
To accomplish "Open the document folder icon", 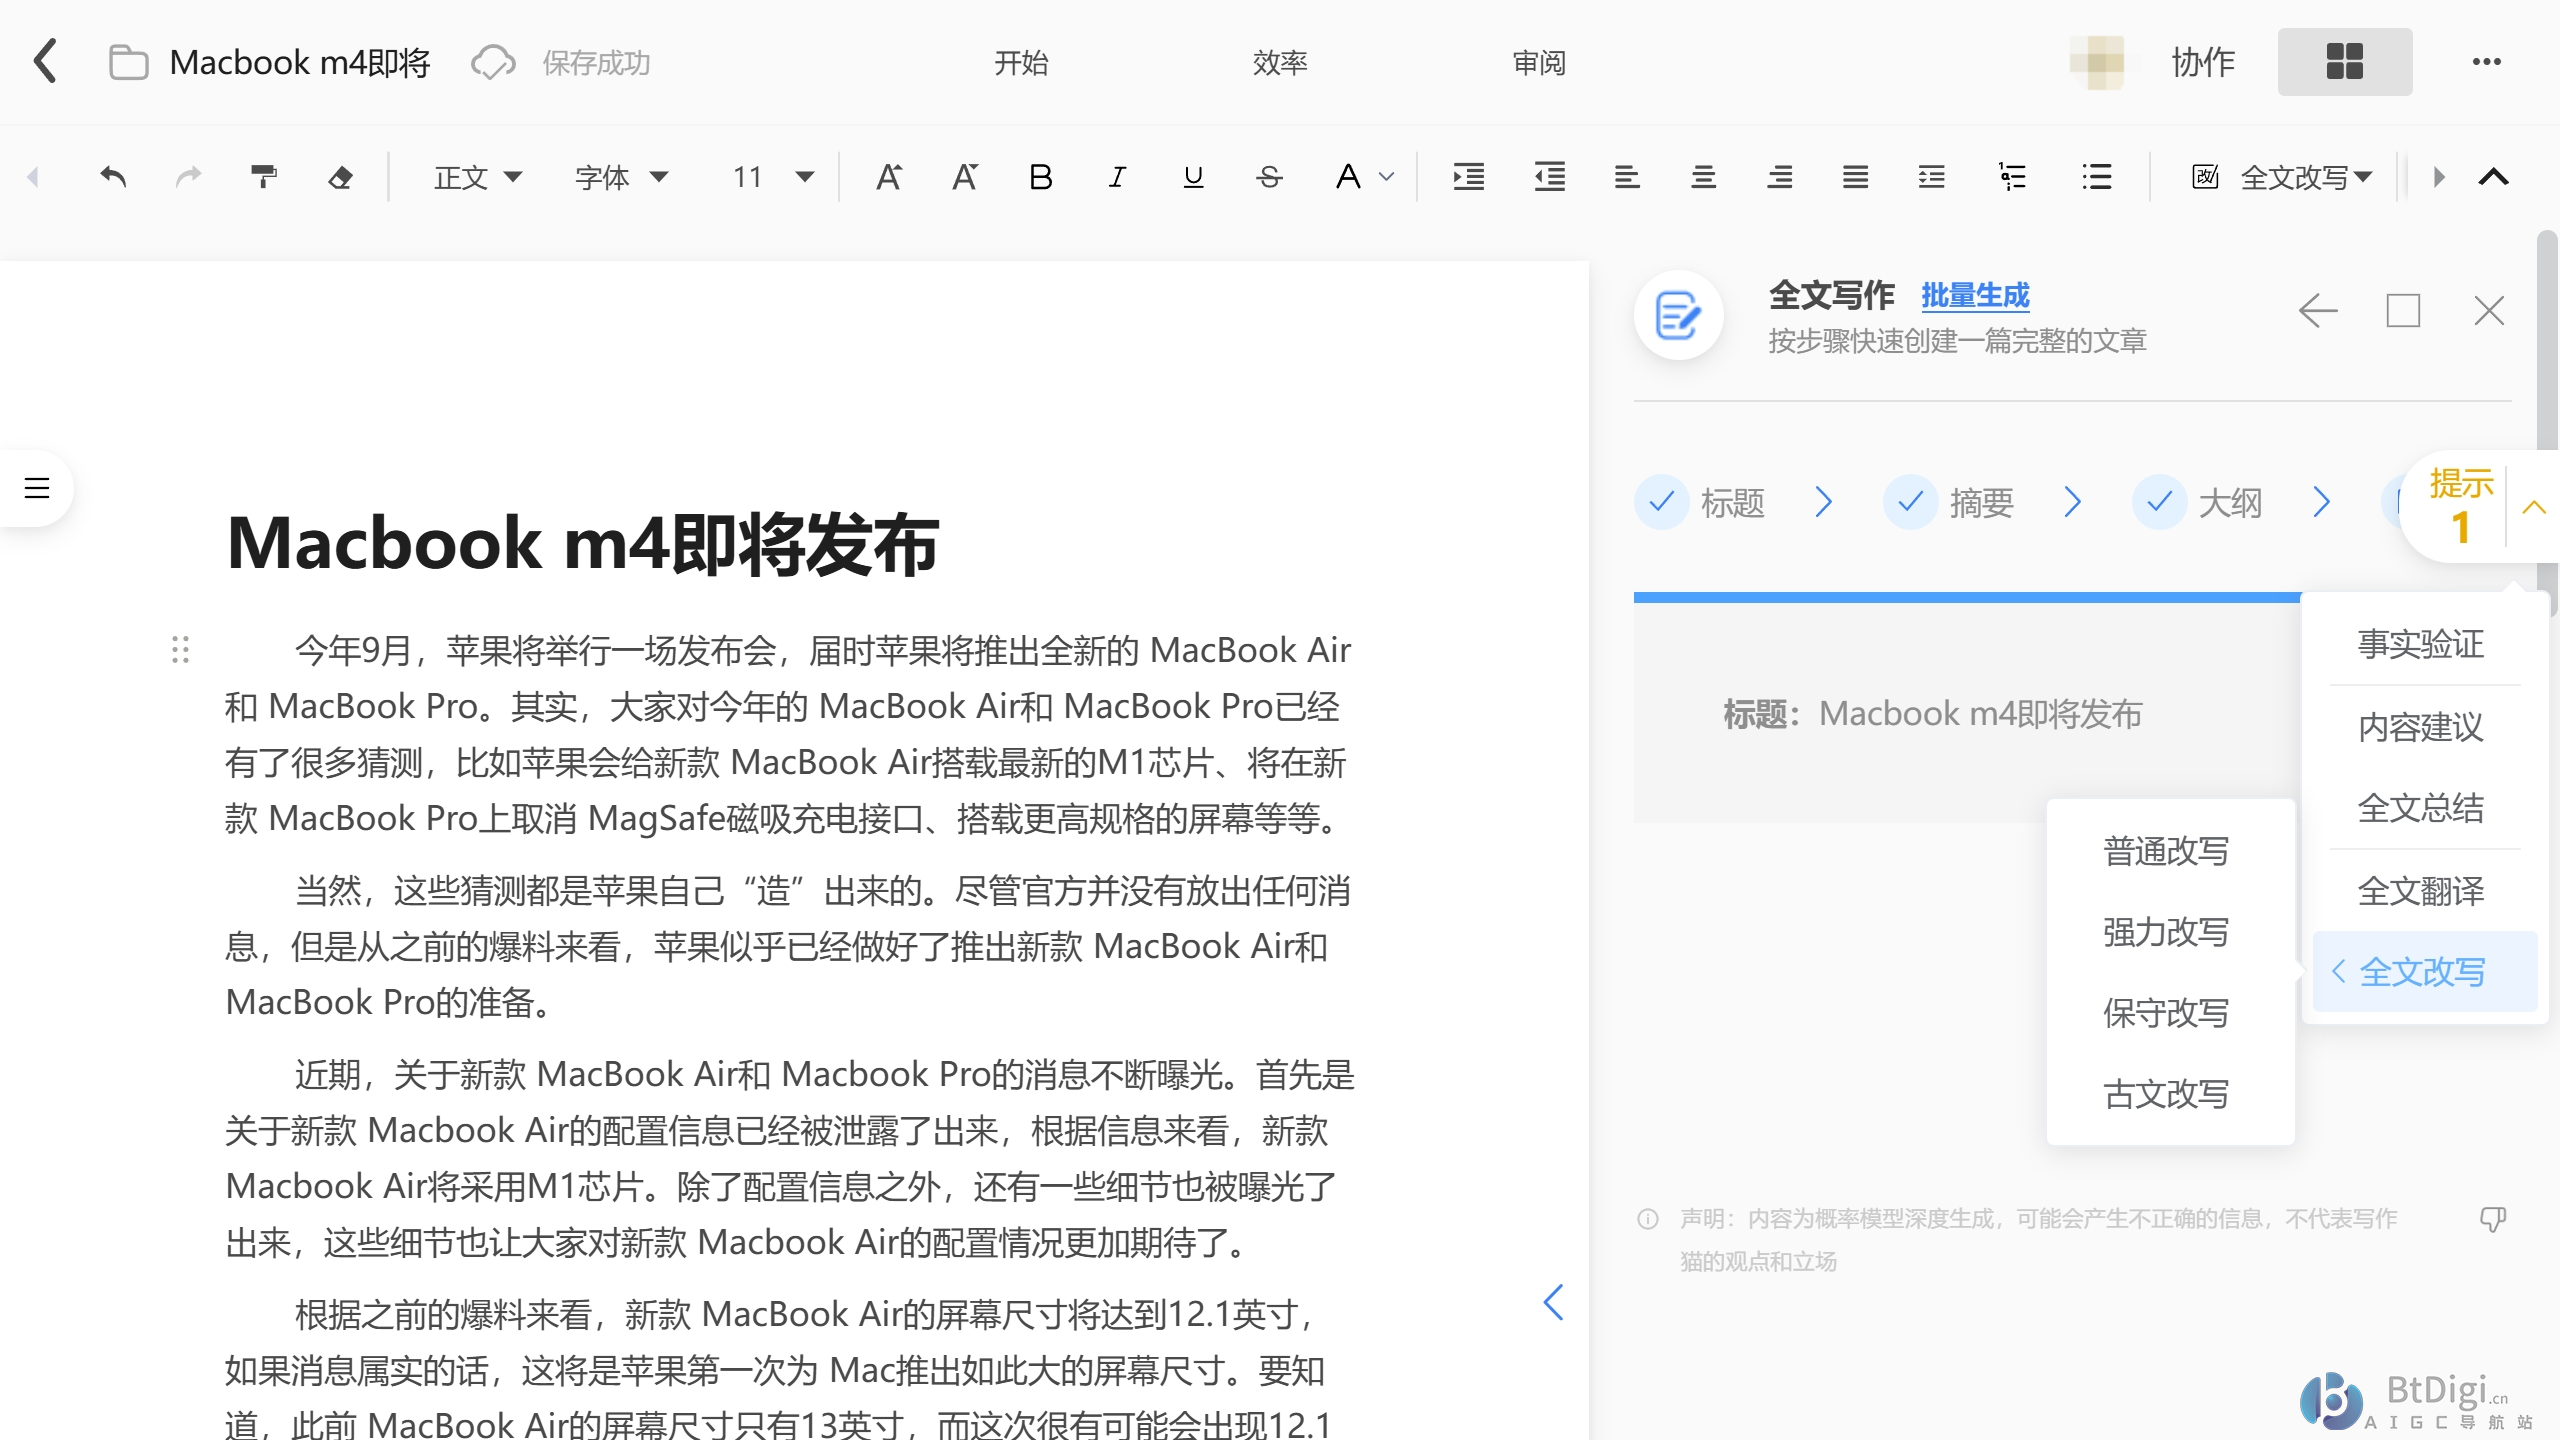I will [x=128, y=62].
